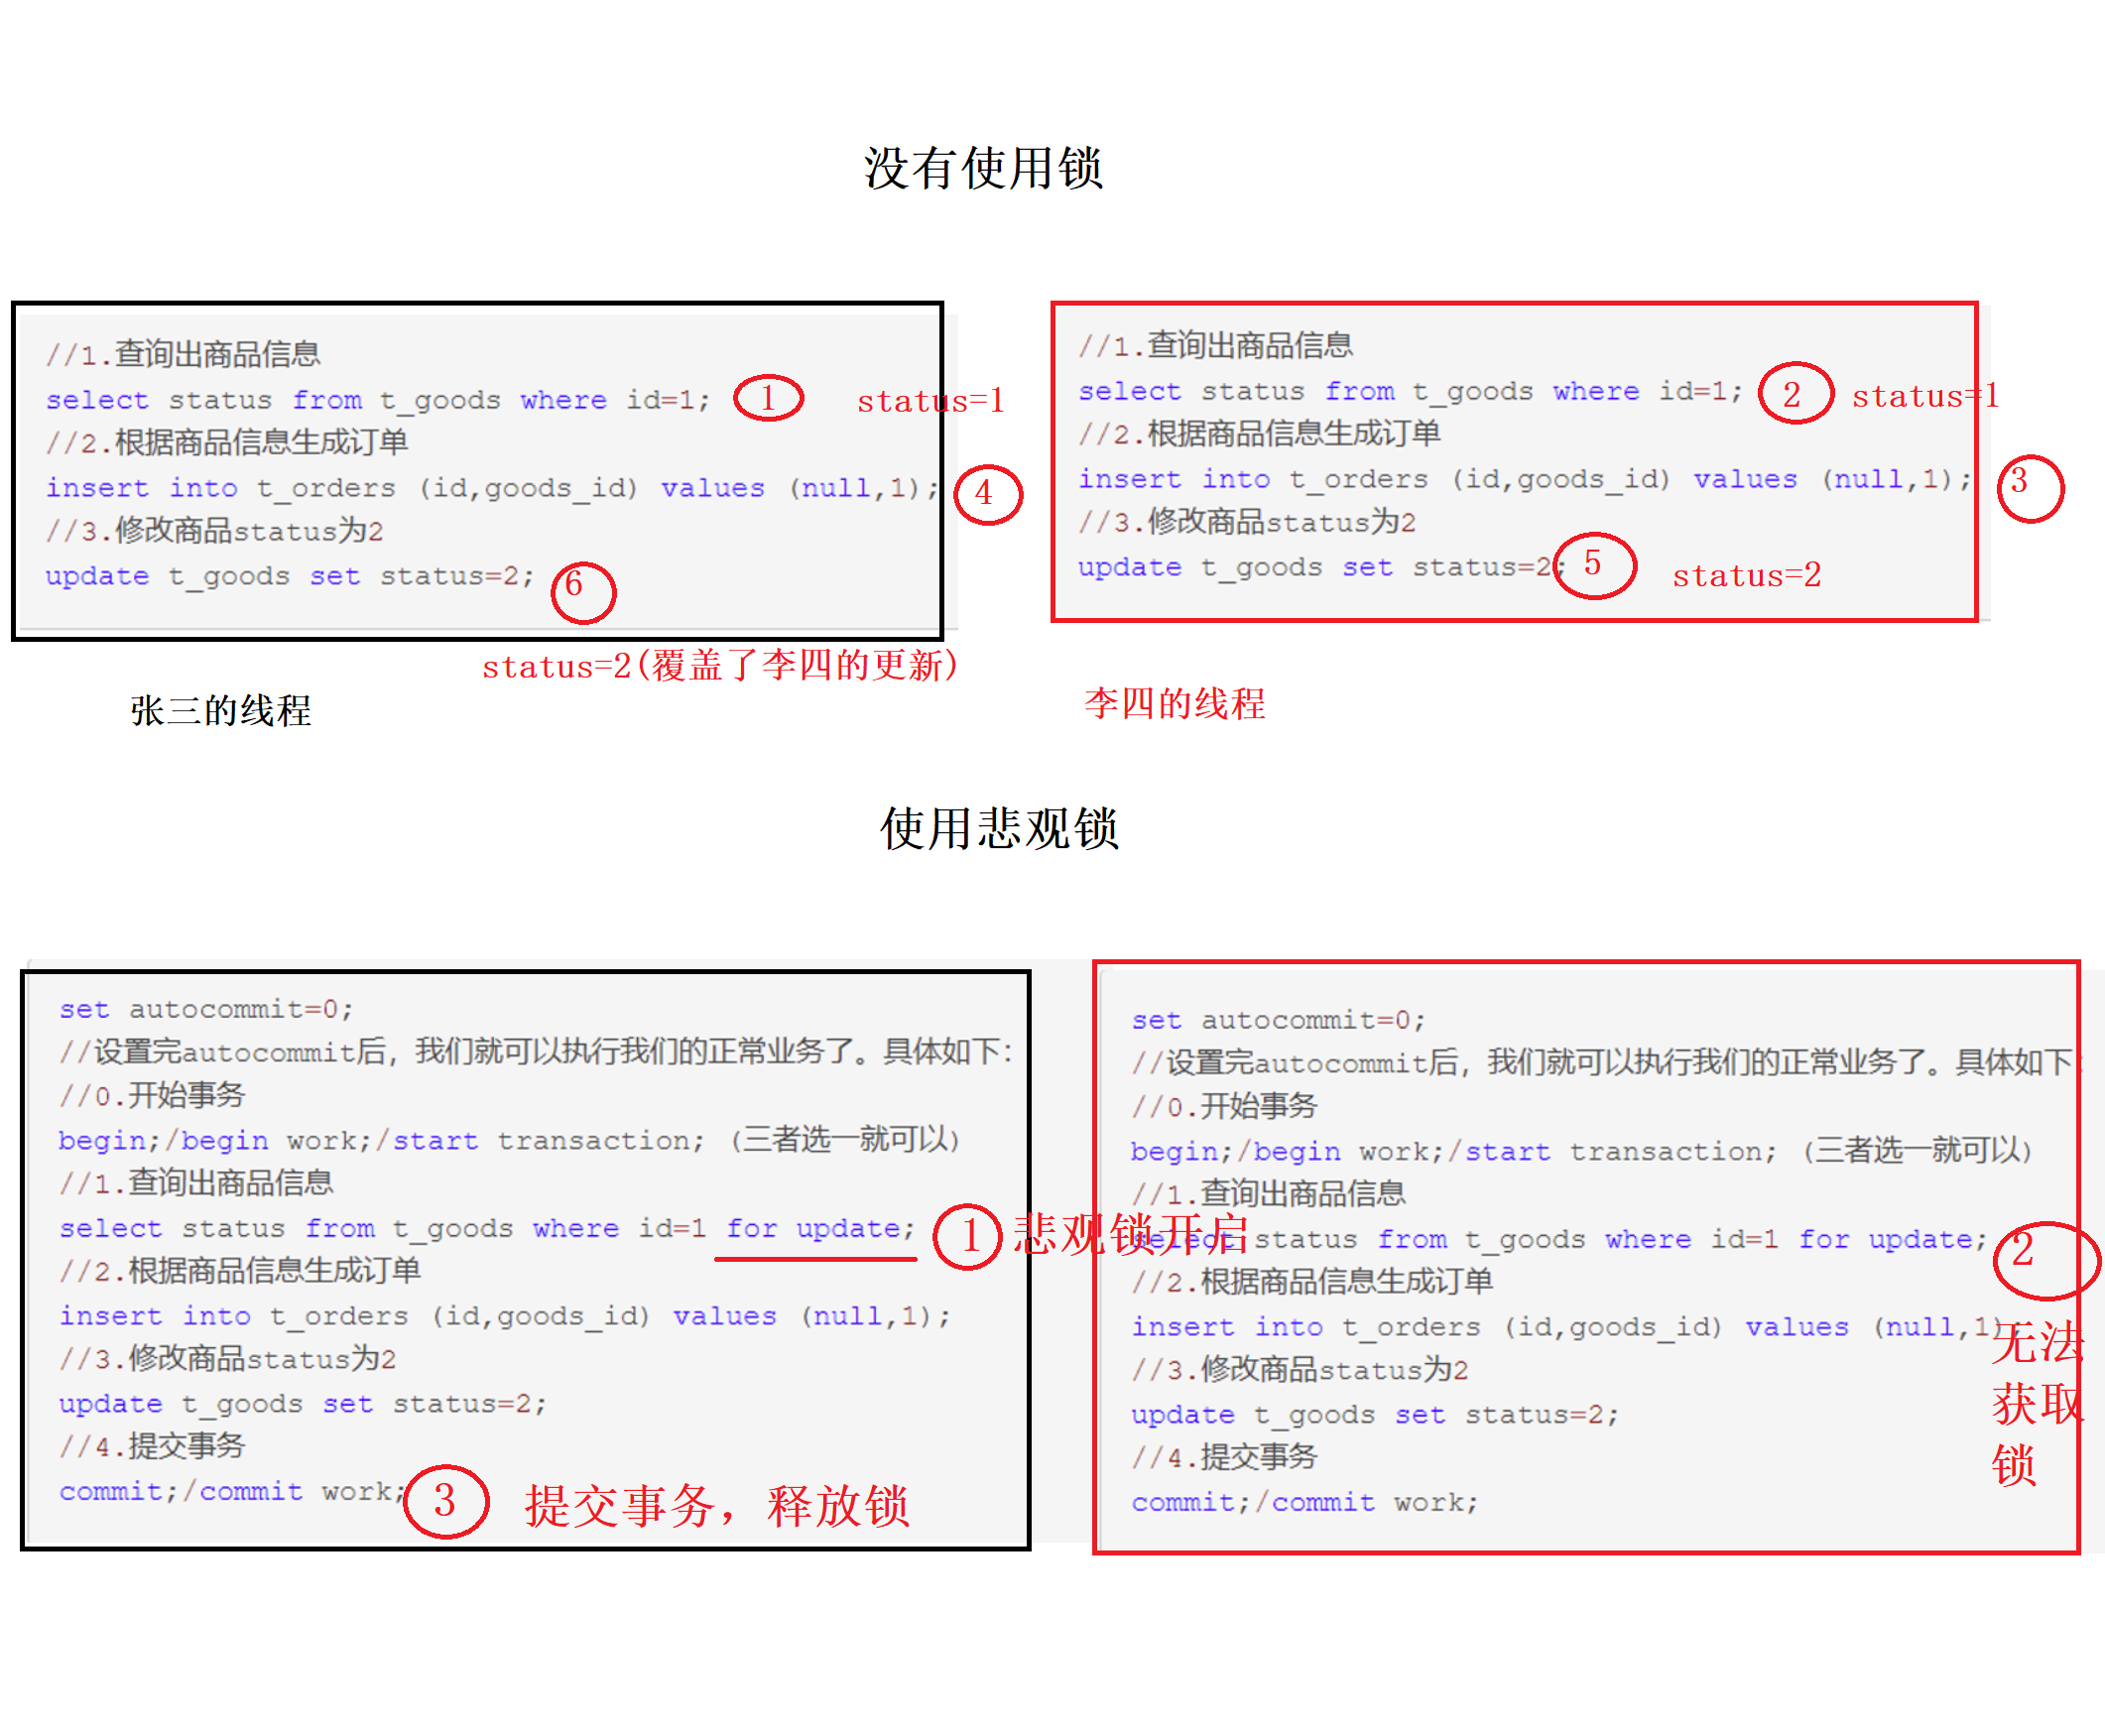Click //2.根据商品信息生成订单 comment in red pessimistic-lock box

[1312, 1281]
